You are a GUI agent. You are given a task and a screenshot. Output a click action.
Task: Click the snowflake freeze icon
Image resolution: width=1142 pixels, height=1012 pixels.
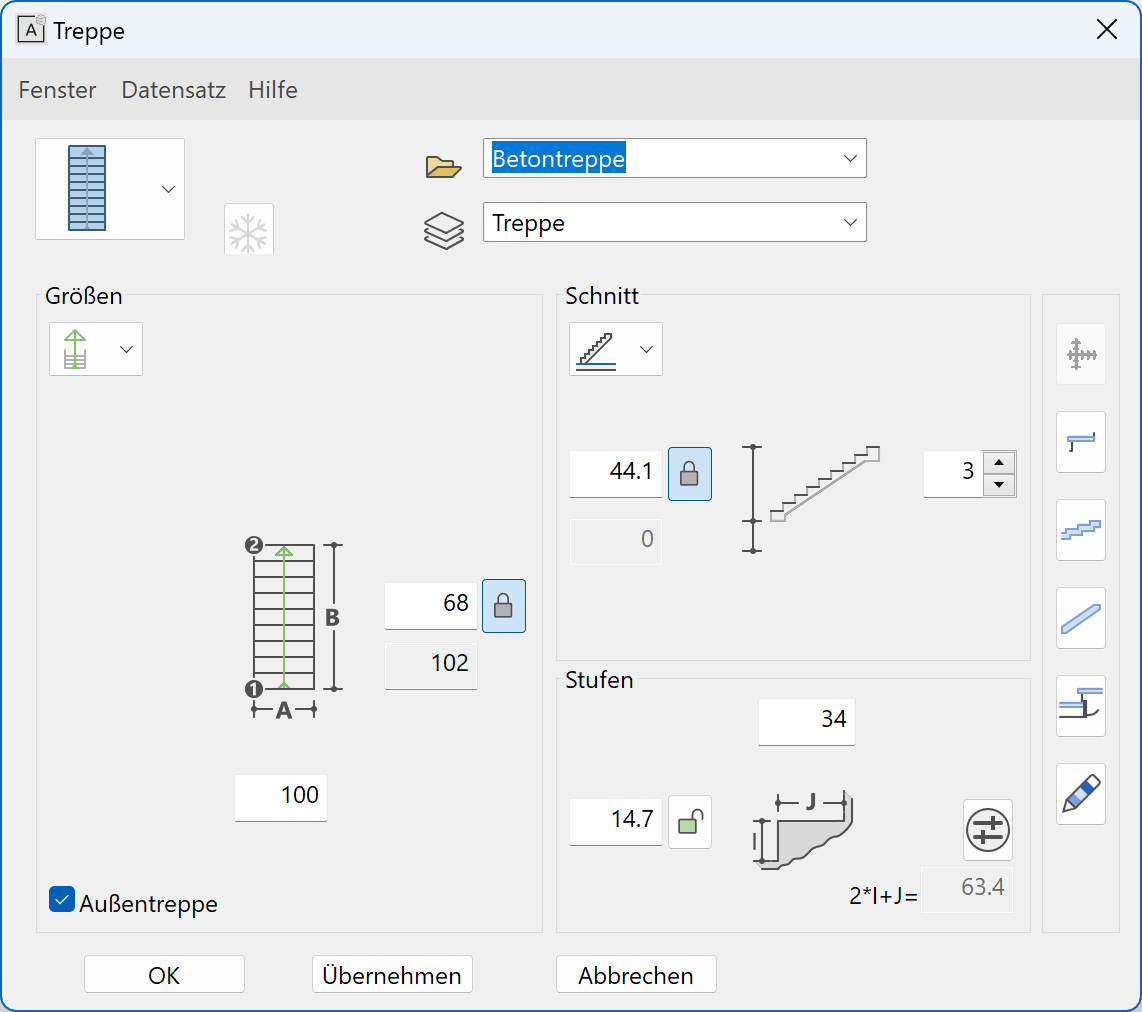(249, 231)
